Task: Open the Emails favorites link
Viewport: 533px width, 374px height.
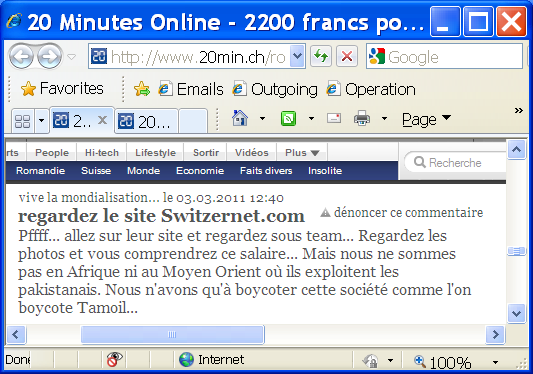Action: pos(191,89)
